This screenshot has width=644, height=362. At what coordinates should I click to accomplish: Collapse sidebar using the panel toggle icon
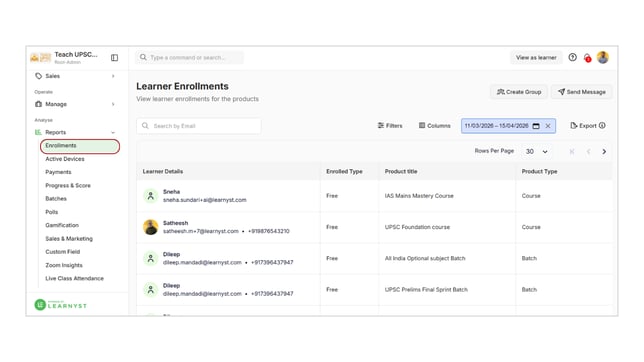pyautogui.click(x=115, y=58)
